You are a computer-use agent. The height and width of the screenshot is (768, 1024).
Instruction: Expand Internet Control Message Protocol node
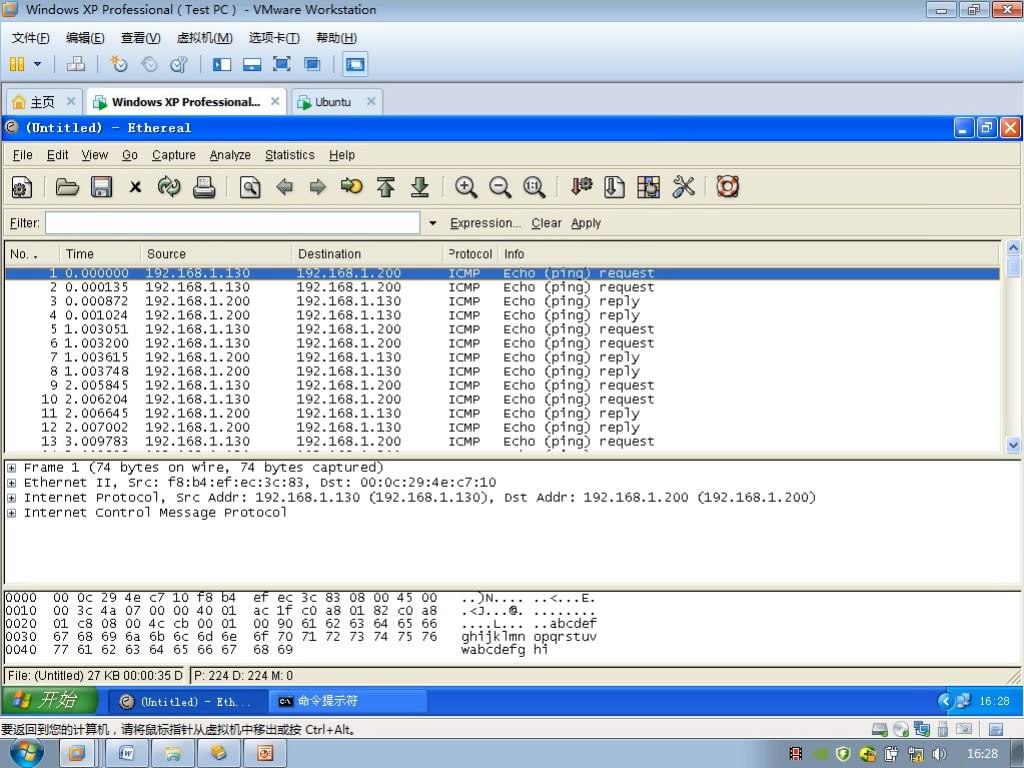pos(11,513)
